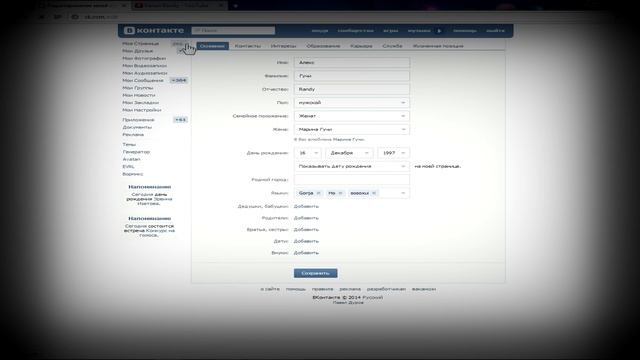Open помощь in the header menu

(x=464, y=31)
